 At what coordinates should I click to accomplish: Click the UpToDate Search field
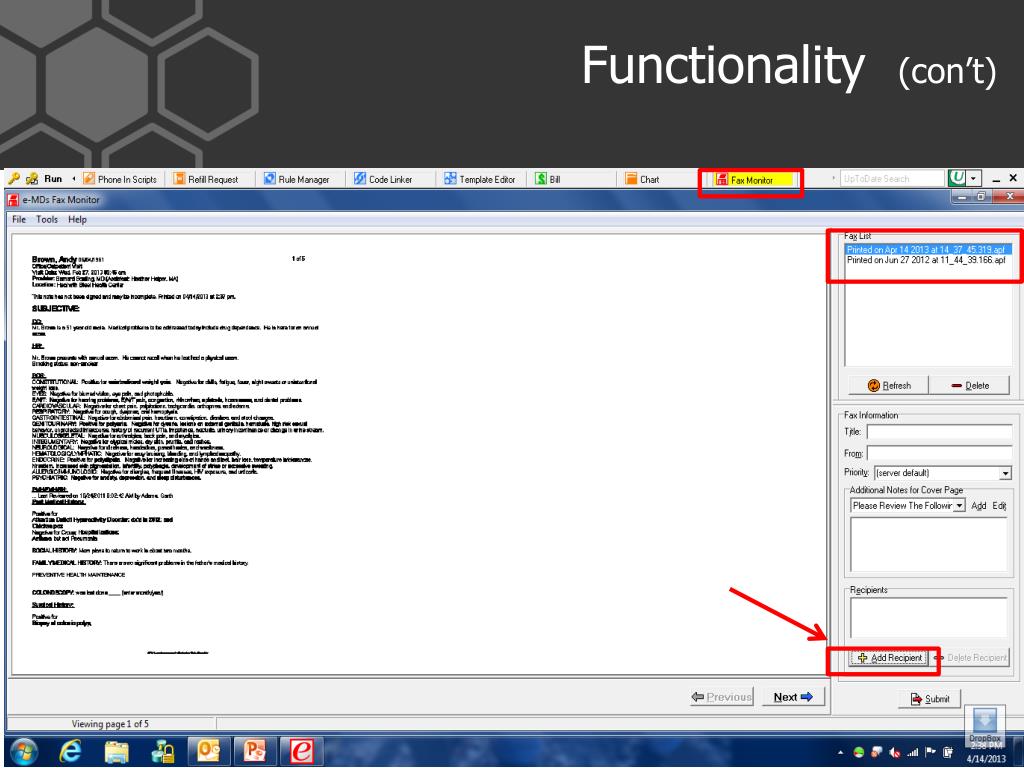(893, 178)
